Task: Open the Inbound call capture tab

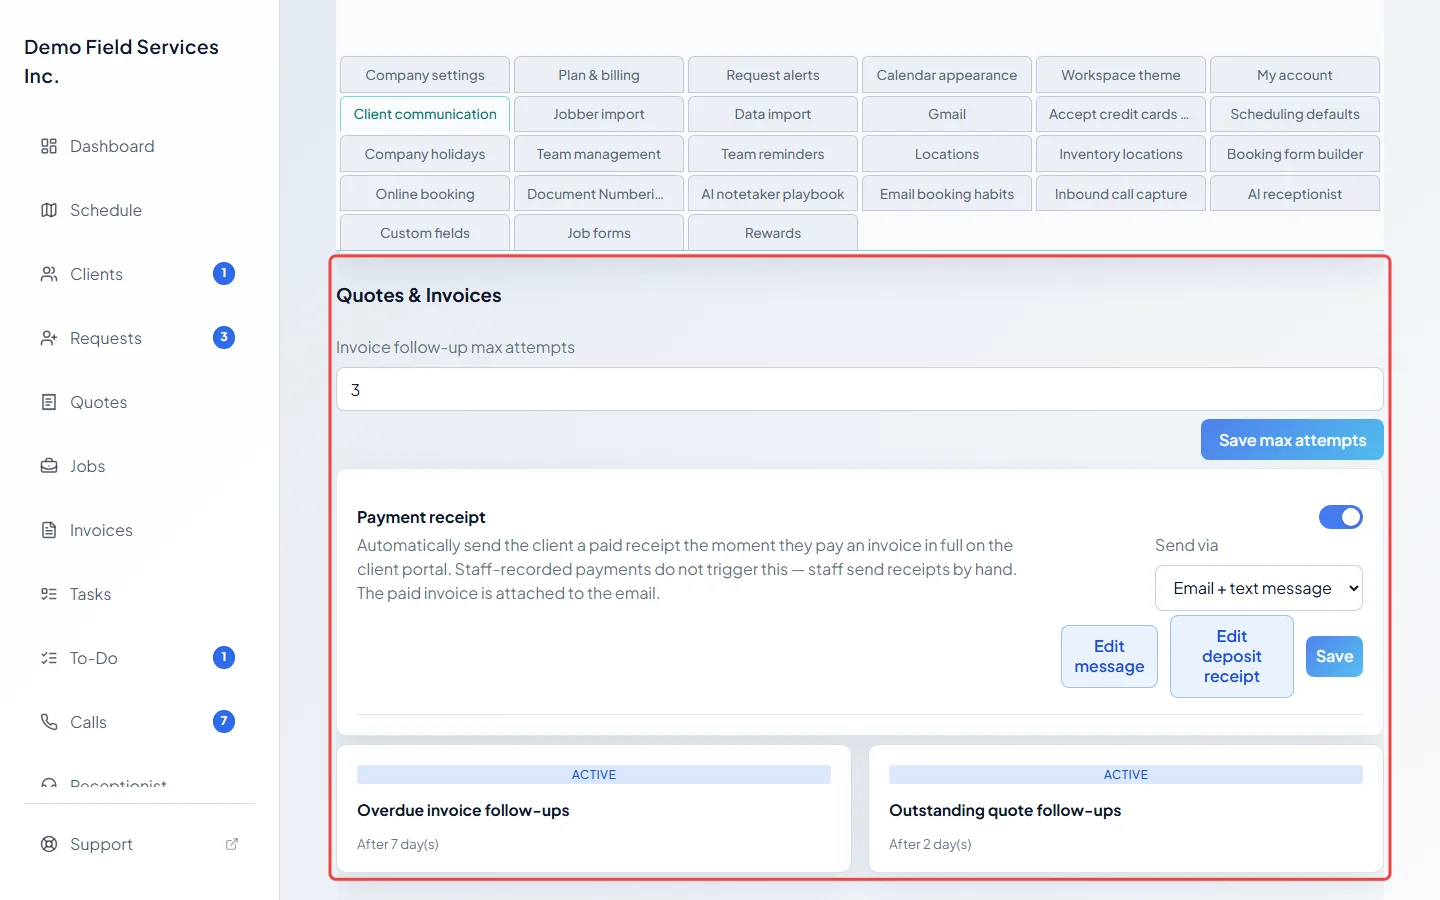Action: click(x=1121, y=194)
